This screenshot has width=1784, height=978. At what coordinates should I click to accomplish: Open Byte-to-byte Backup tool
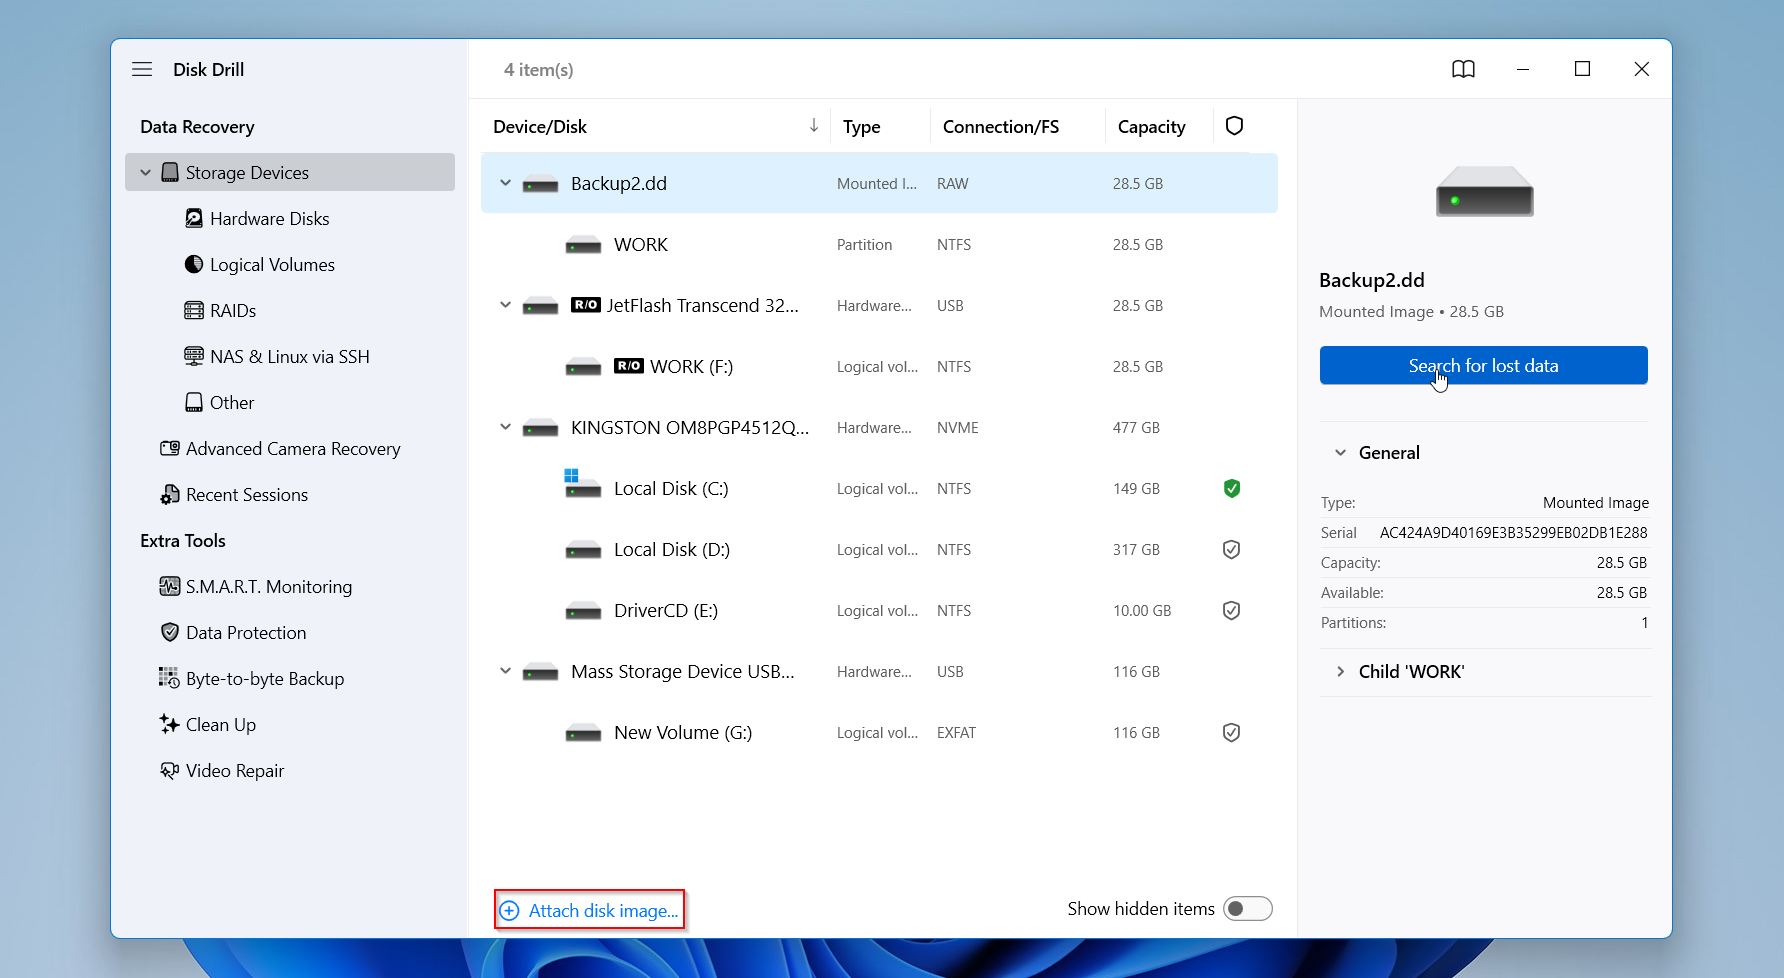pyautogui.click(x=252, y=678)
